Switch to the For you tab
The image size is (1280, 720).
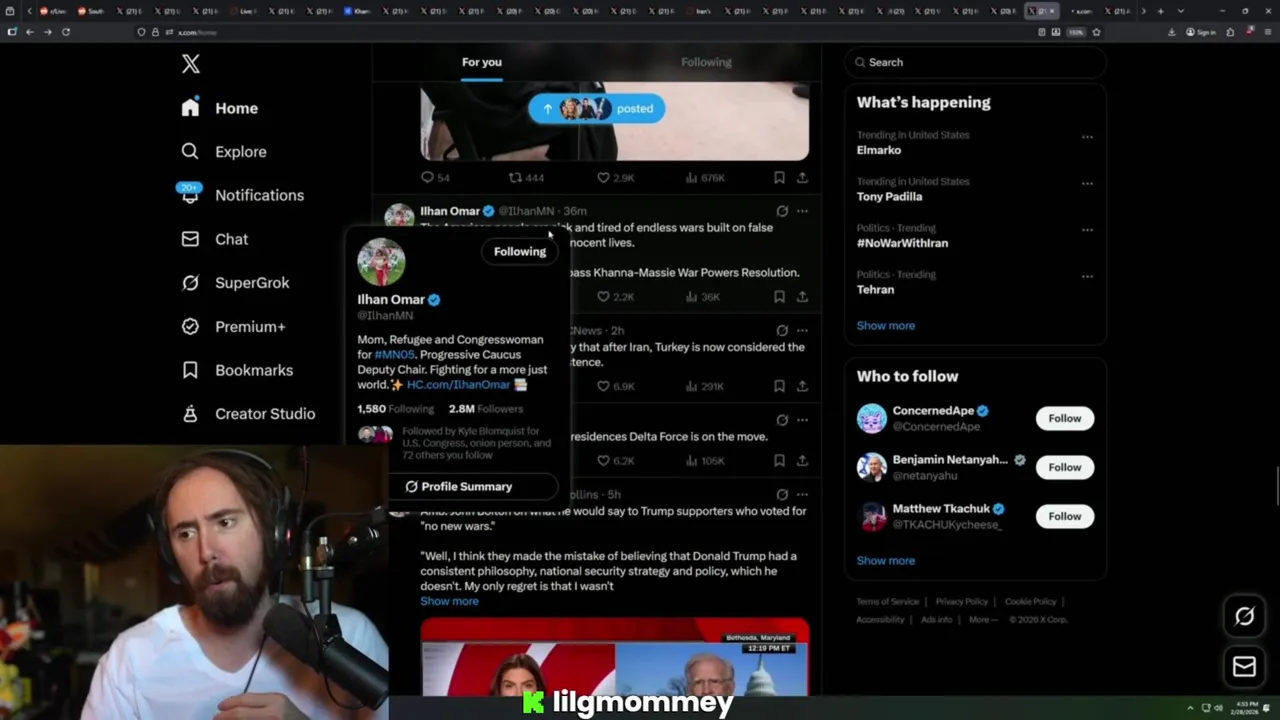click(482, 62)
